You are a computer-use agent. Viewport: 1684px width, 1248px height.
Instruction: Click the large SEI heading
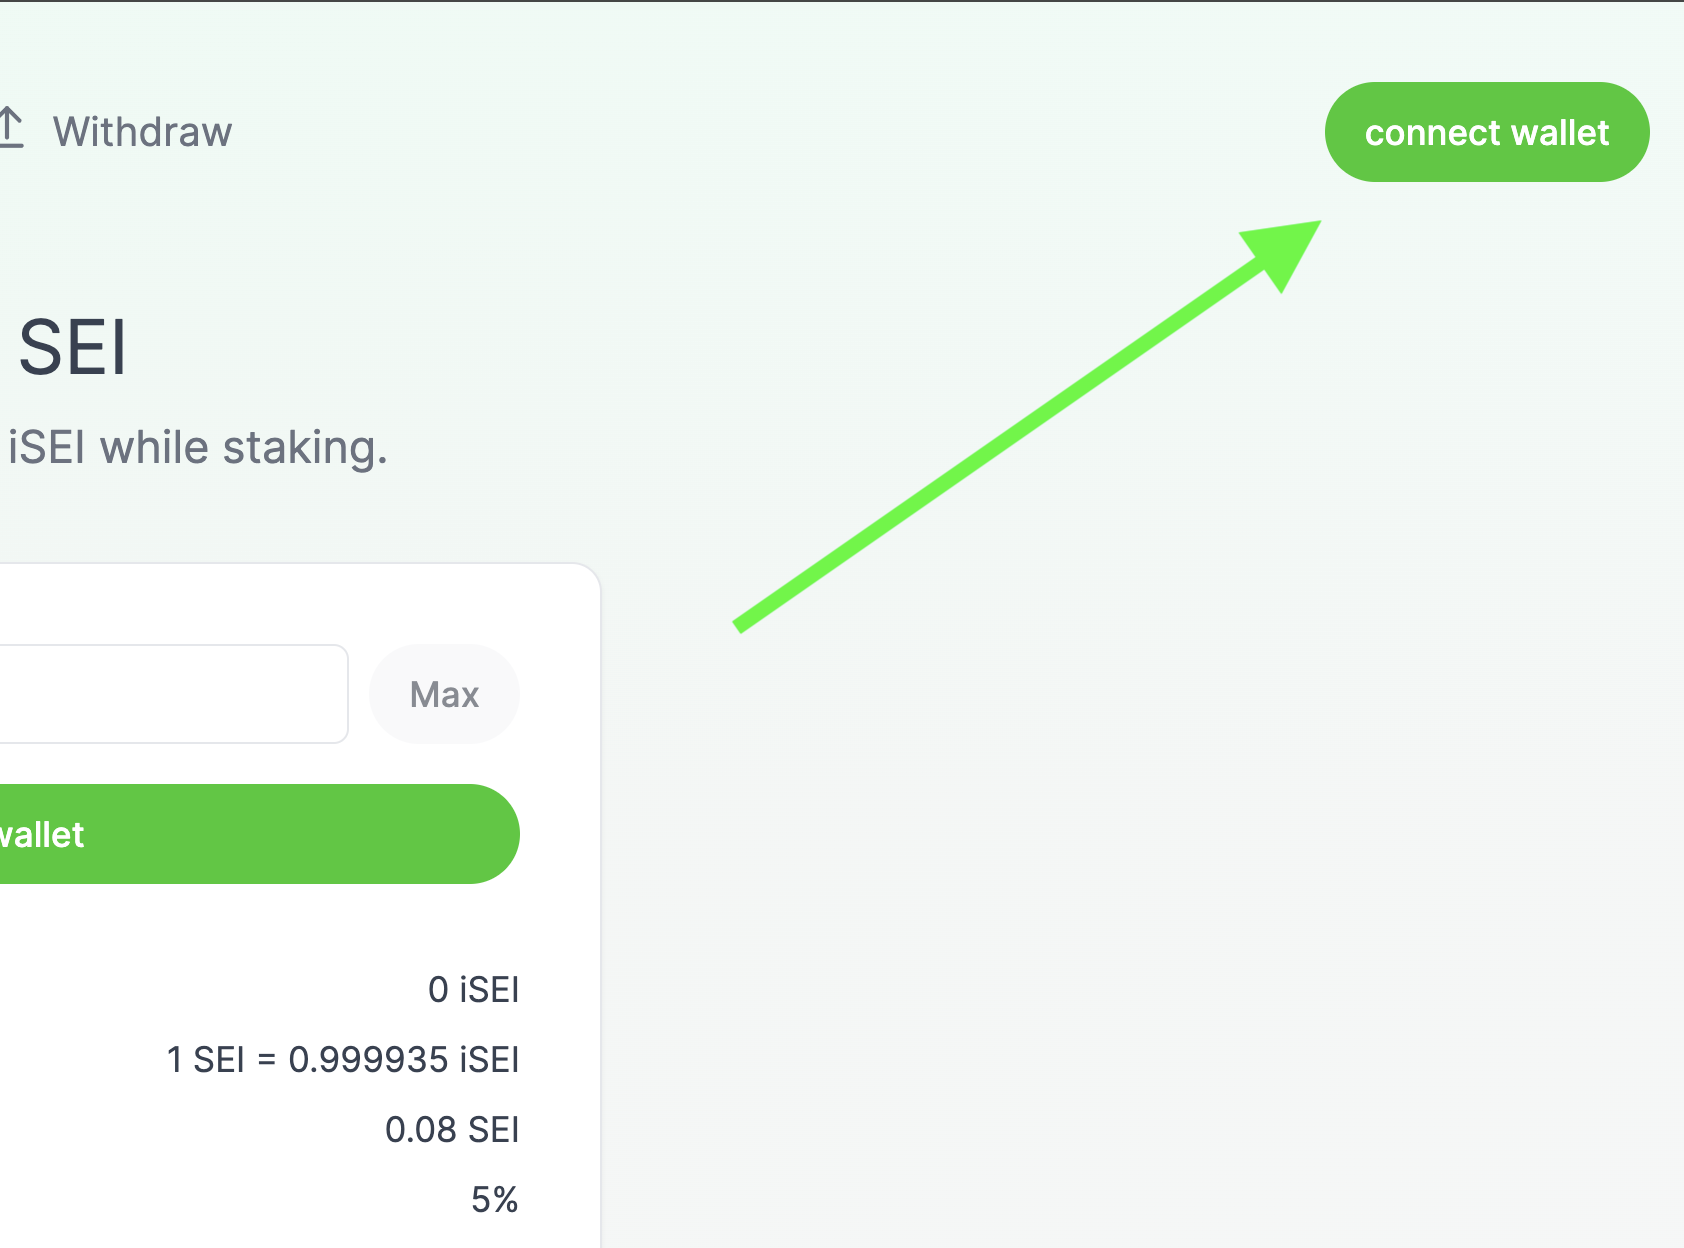point(73,348)
